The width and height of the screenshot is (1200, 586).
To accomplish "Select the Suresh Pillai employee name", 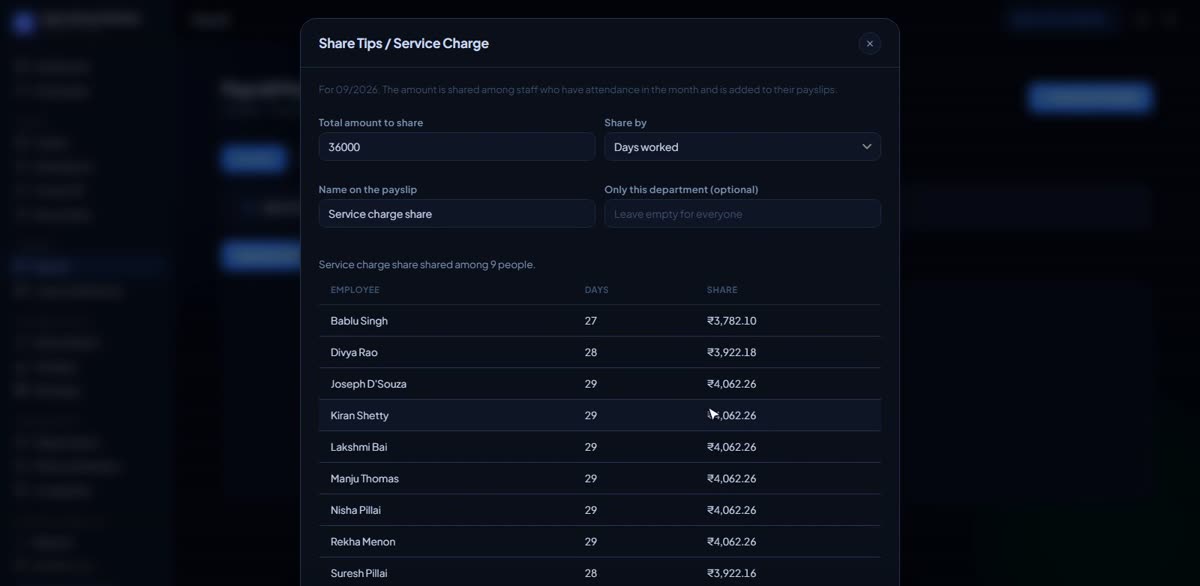I will (359, 573).
